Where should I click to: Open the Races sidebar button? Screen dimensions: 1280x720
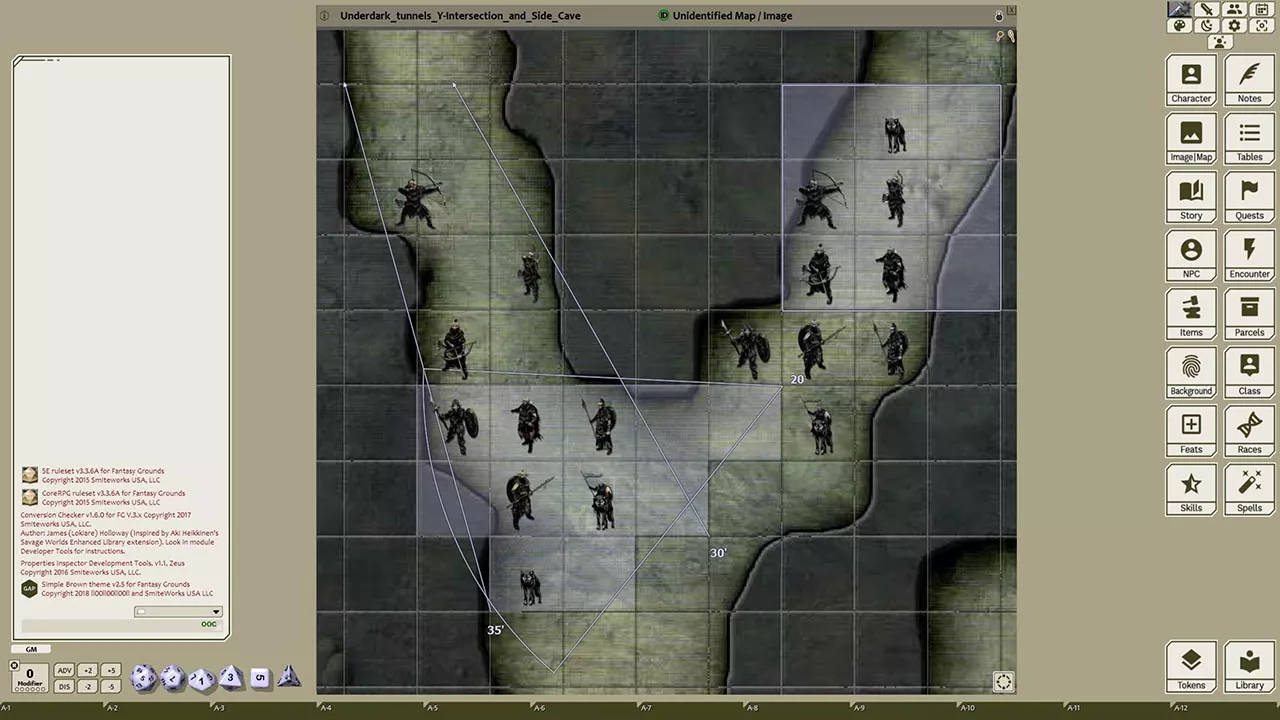point(1249,432)
